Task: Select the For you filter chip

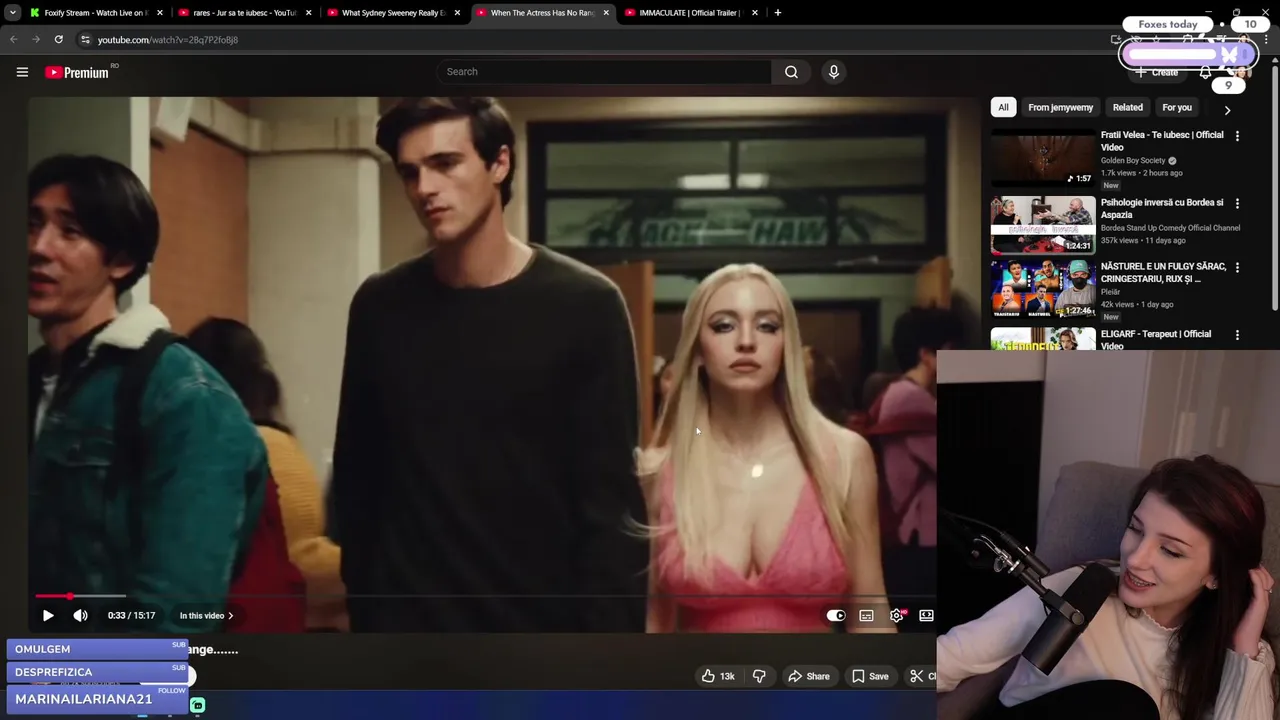Action: tap(1177, 107)
